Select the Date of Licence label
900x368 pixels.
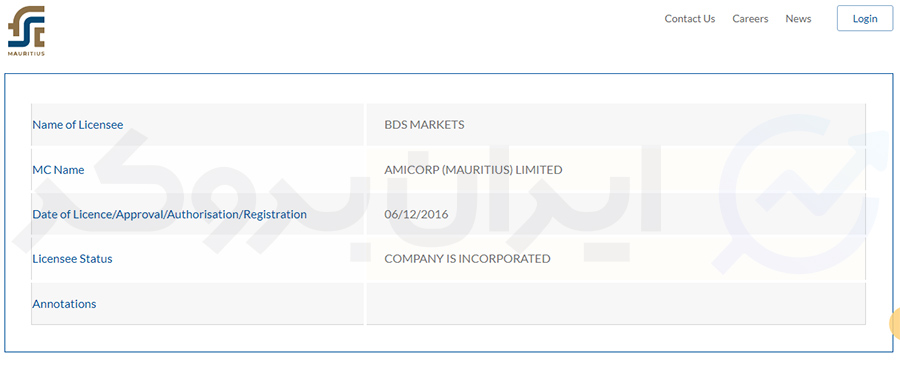[169, 214]
